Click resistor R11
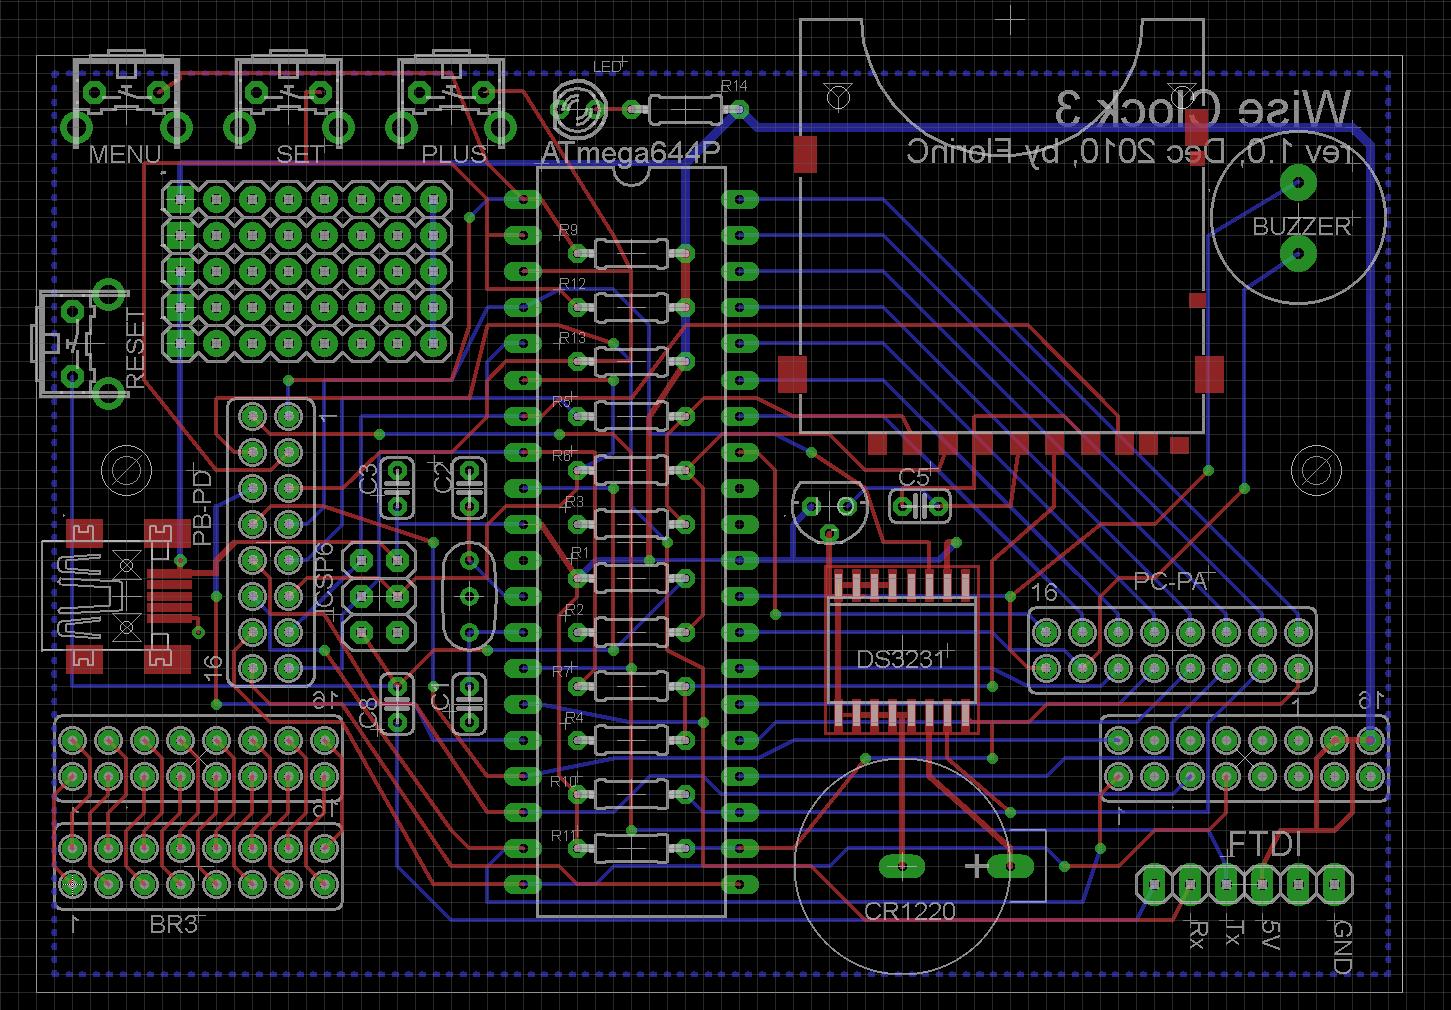The height and width of the screenshot is (1010, 1451). [x=630, y=848]
